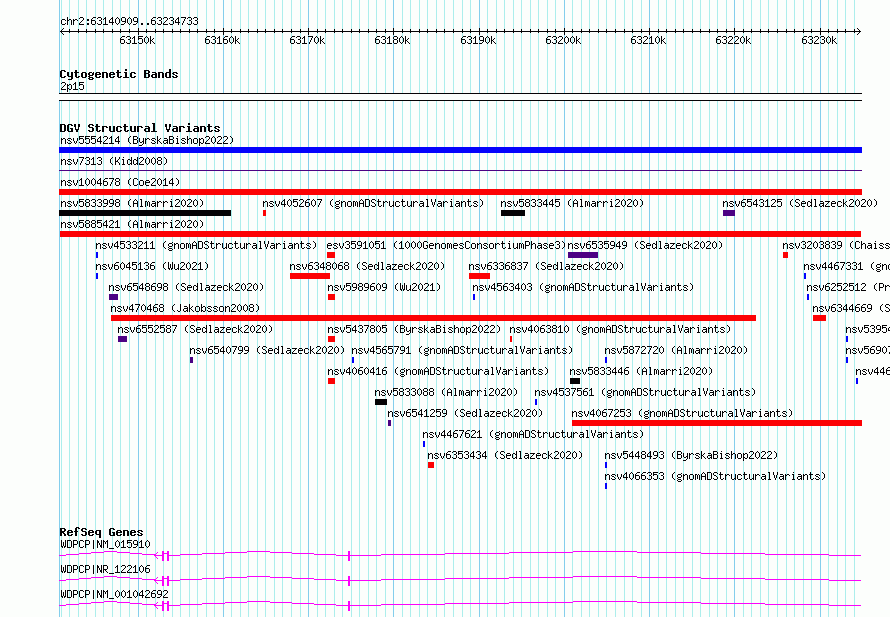Screen dimensions: 890x617
Task: Open nsv4066353 gnomAD variant label
Action: pos(715,476)
